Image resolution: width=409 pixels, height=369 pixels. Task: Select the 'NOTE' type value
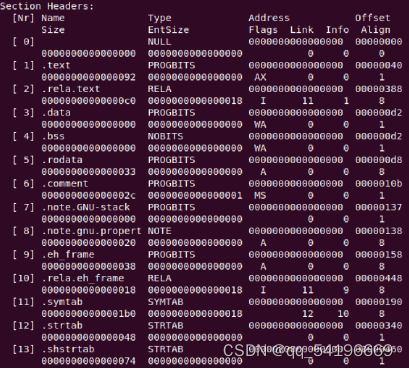click(160, 231)
